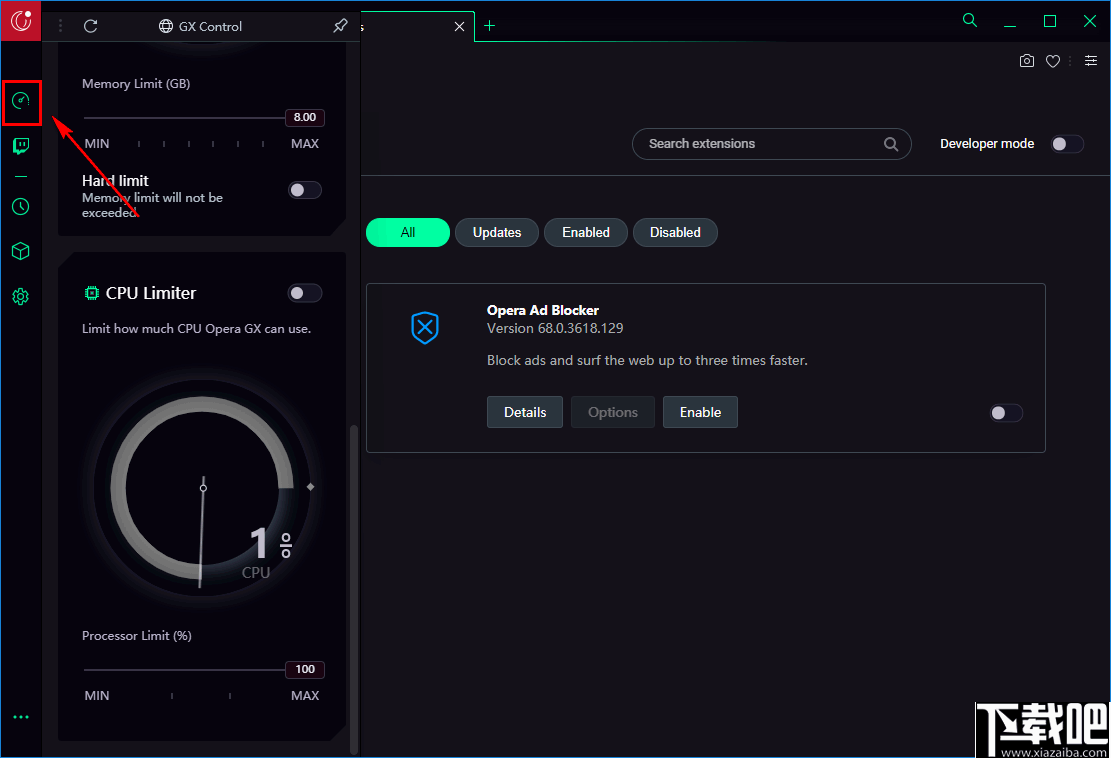Select the Enabled filter tab
Screen dimensions: 1111x758
click(x=586, y=232)
